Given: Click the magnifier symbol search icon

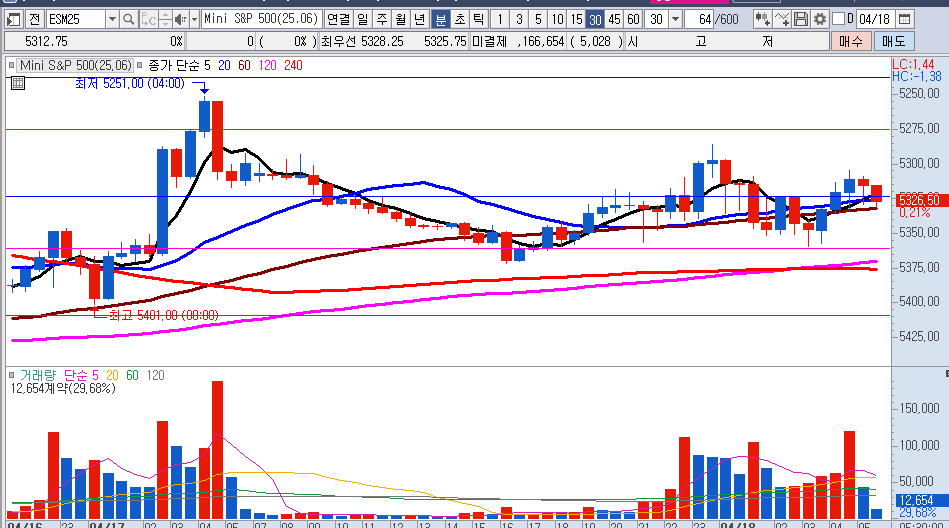Looking at the screenshot, I should 128,19.
